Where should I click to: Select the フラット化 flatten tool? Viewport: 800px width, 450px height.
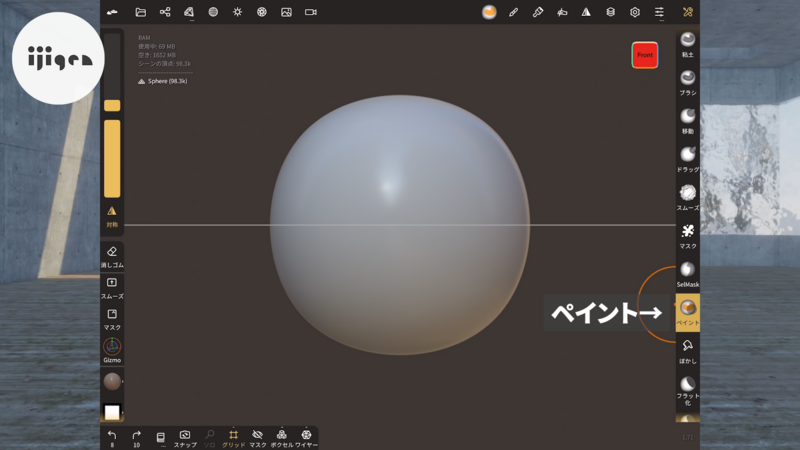point(688,391)
